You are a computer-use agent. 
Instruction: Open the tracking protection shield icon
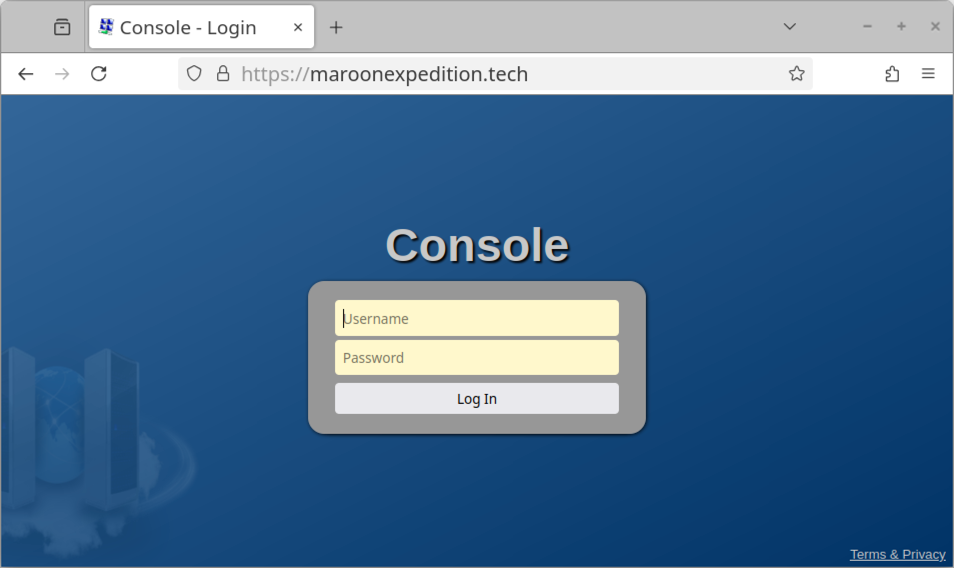194,74
